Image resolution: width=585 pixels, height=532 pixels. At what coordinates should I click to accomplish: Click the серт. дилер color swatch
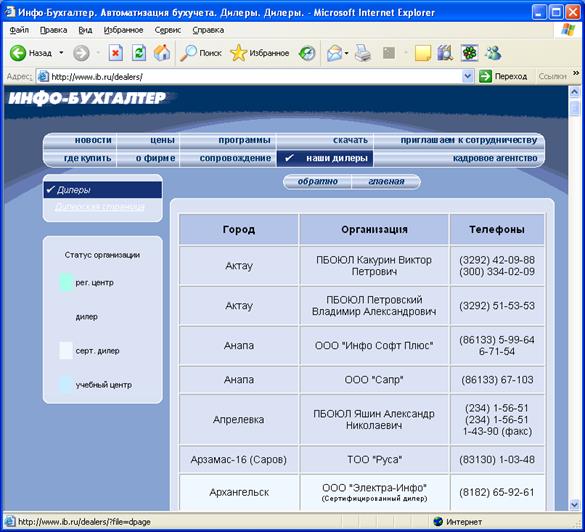pos(66,350)
